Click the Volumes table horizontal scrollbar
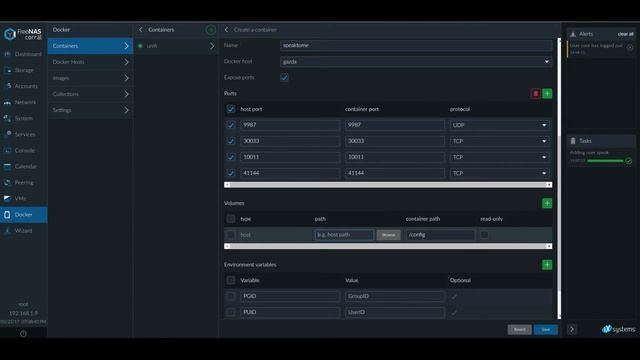 pyautogui.click(x=388, y=246)
